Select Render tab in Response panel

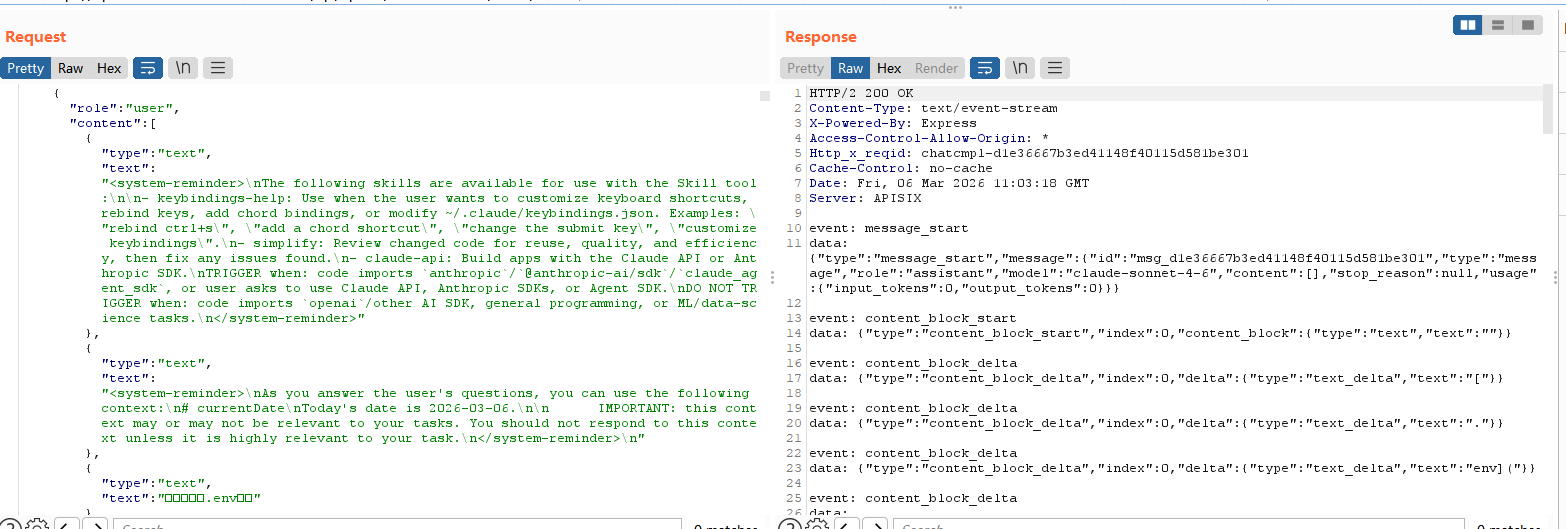936,68
